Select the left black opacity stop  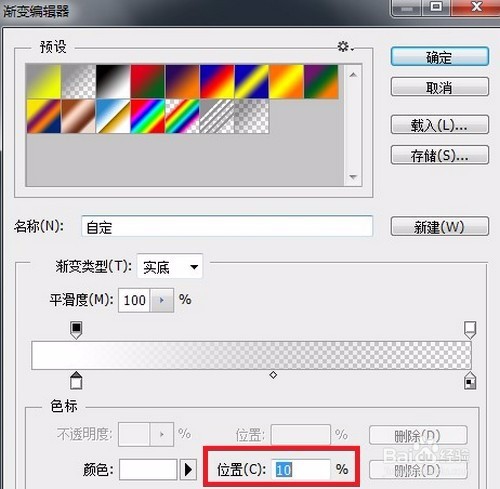(x=76, y=330)
